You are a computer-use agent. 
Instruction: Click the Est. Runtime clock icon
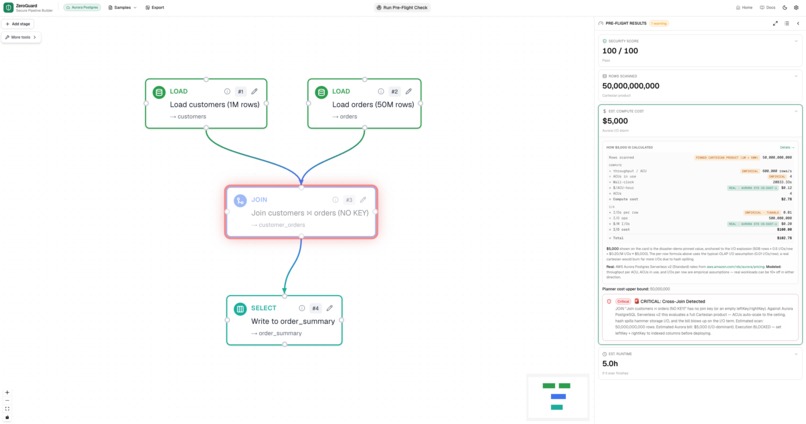point(604,354)
